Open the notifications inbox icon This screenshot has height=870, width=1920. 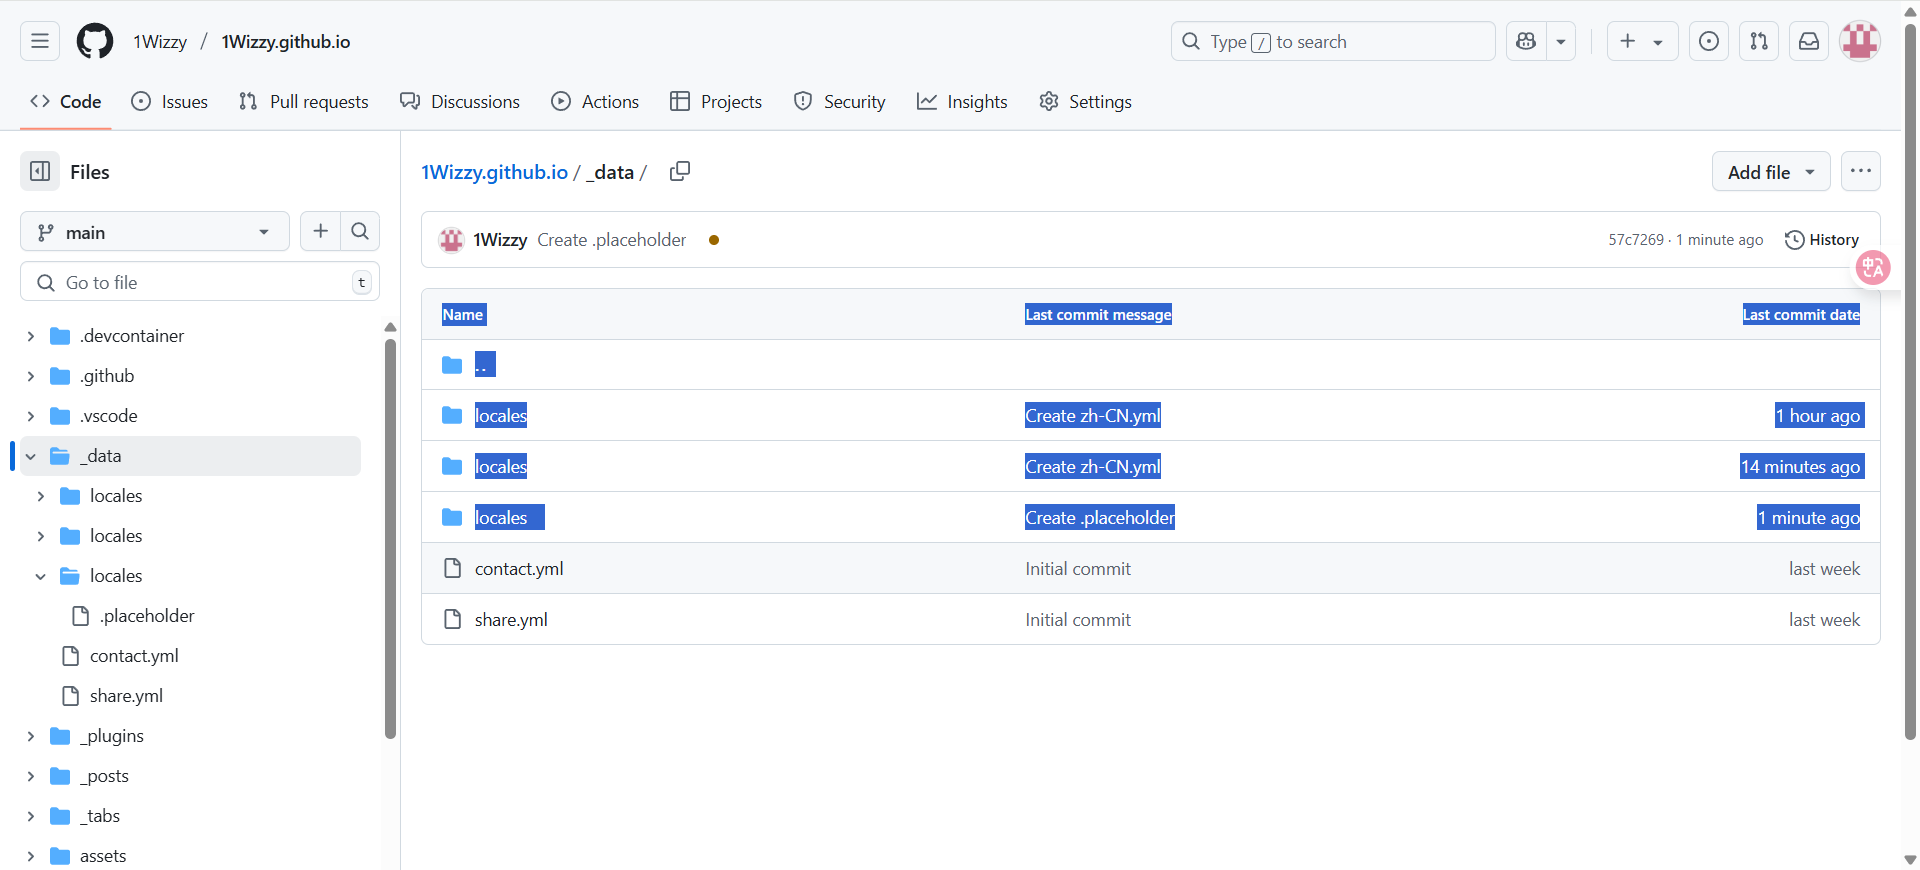(1809, 41)
